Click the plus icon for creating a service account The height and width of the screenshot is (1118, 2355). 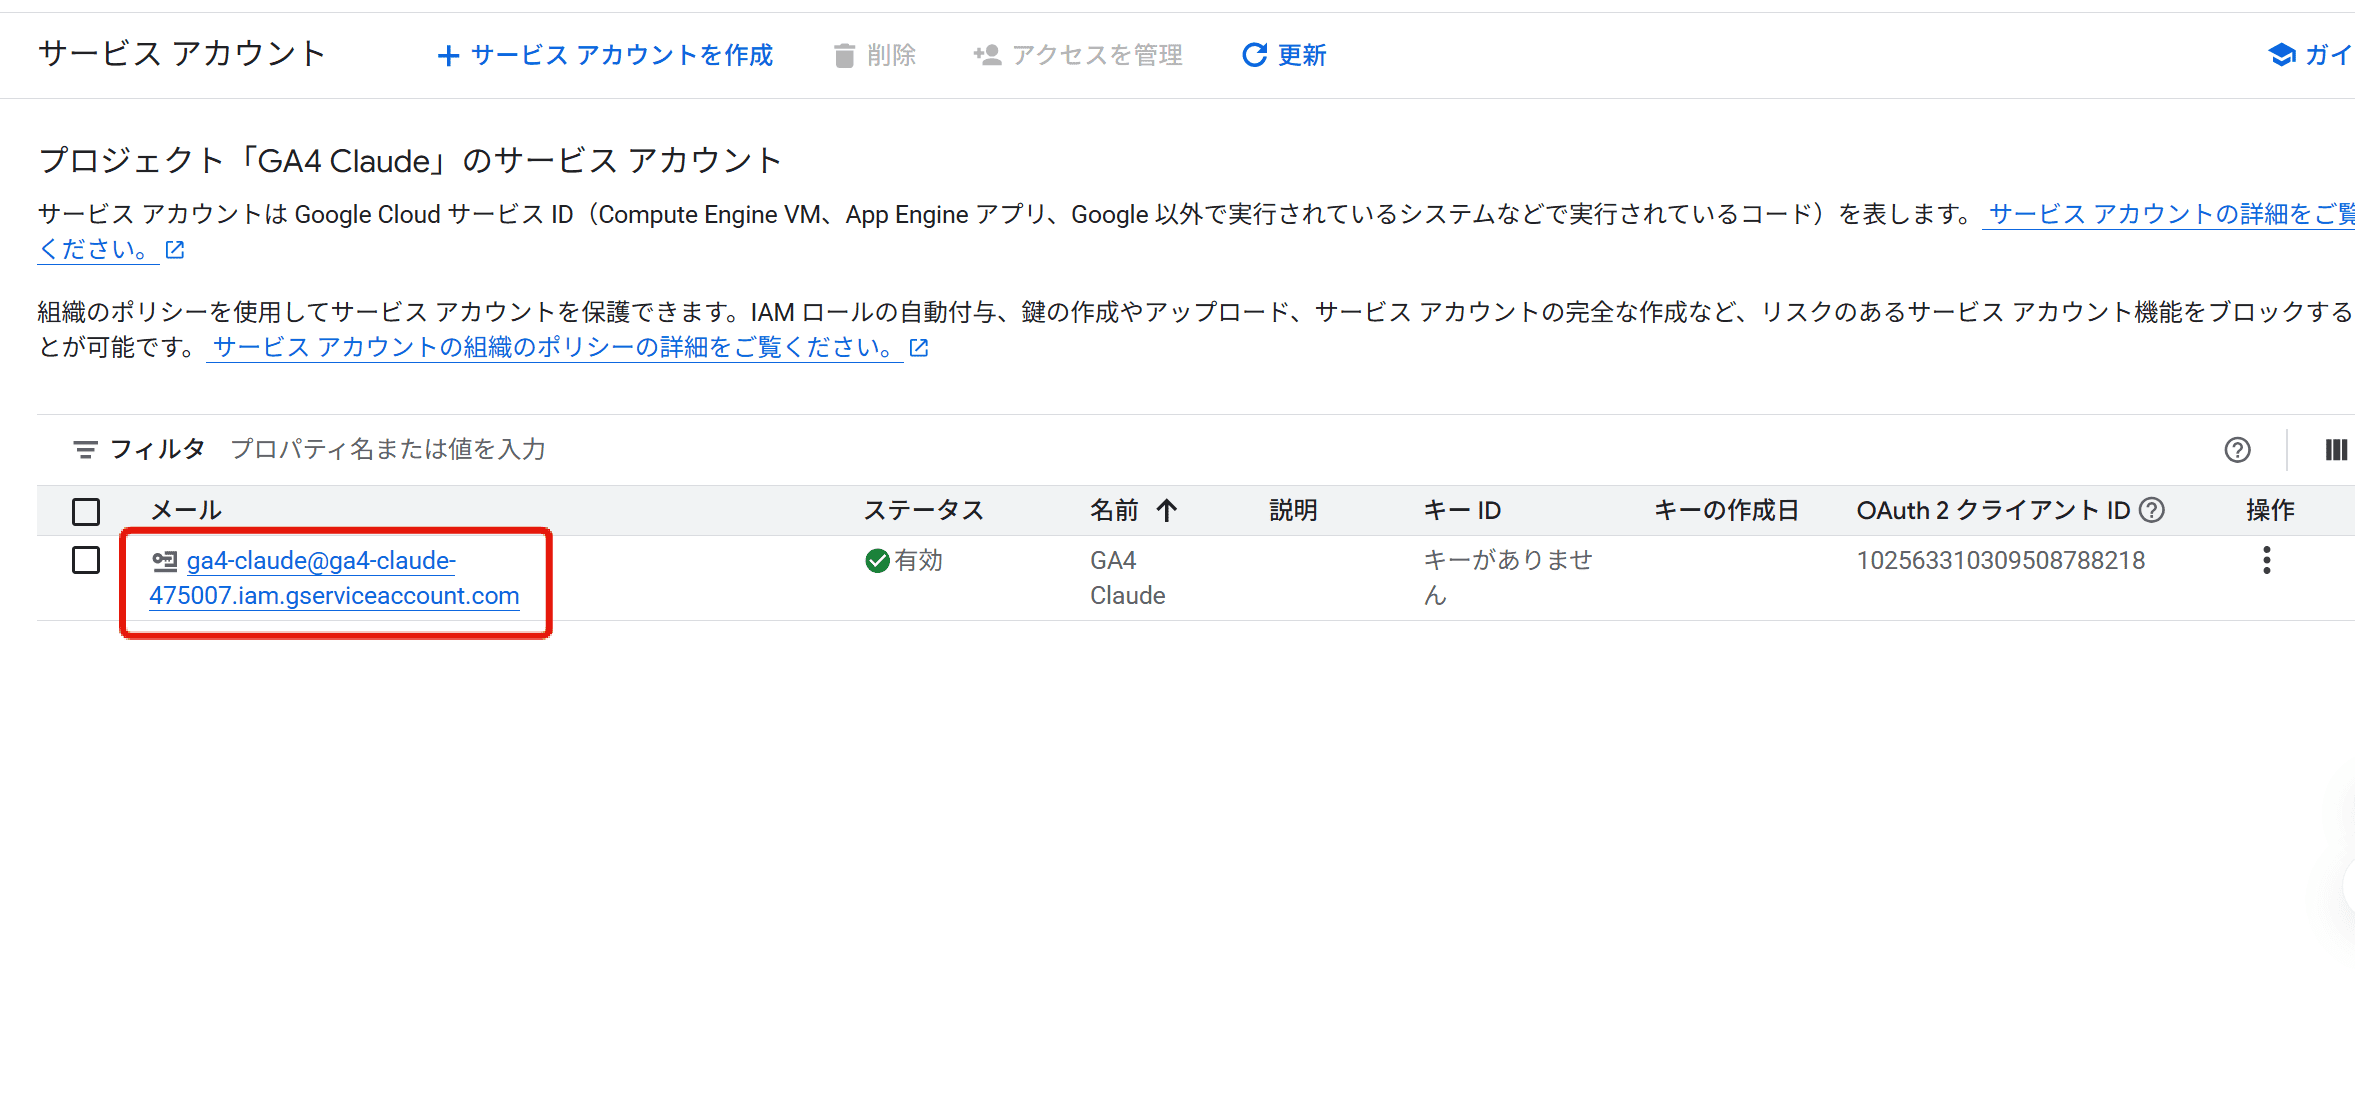[x=448, y=56]
